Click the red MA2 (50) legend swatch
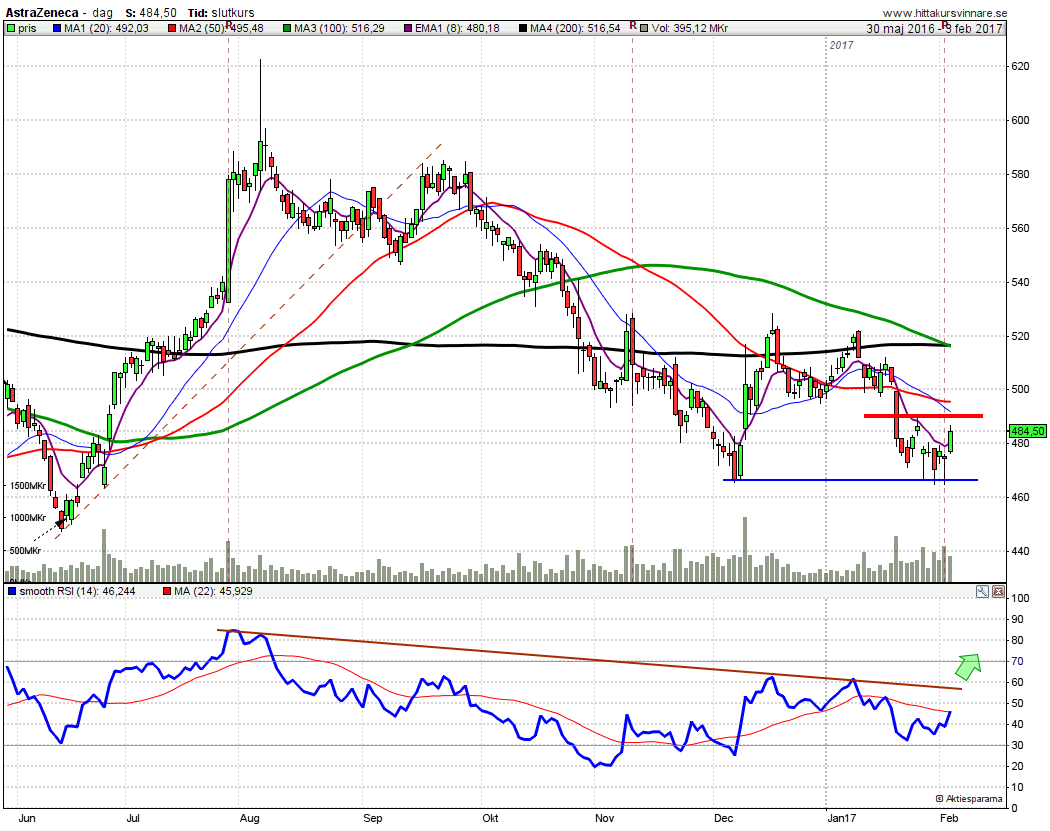The height and width of the screenshot is (831, 1050). pos(172,28)
